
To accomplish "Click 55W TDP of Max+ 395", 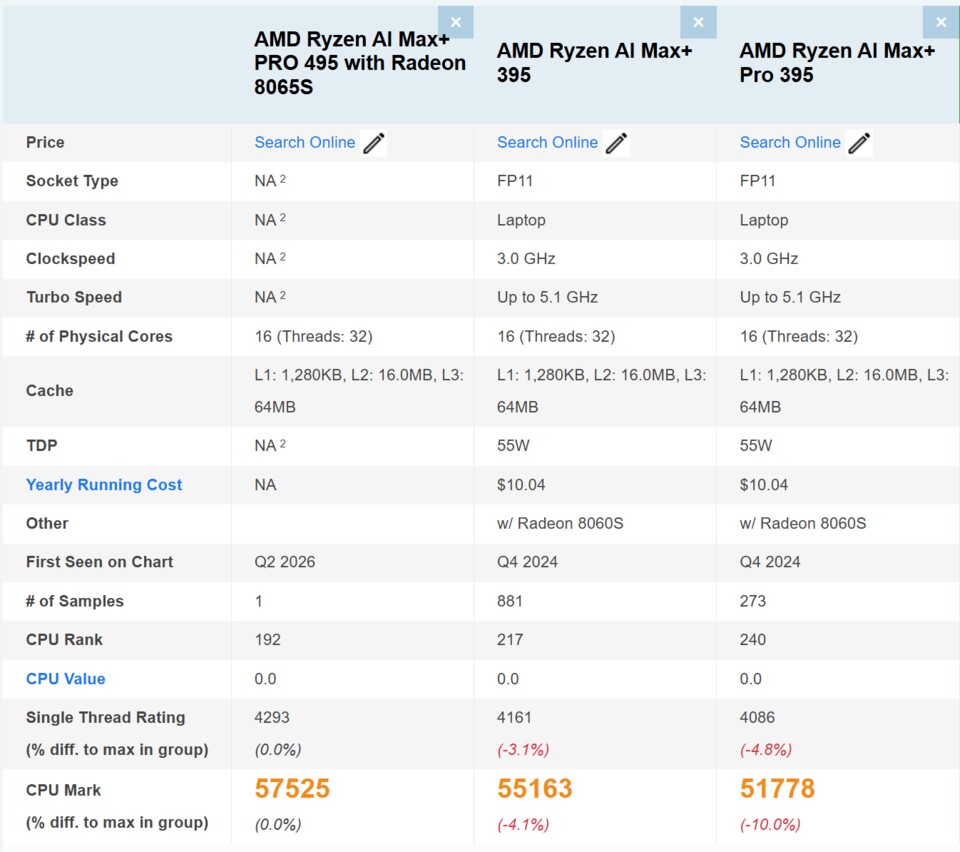I will point(513,446).
